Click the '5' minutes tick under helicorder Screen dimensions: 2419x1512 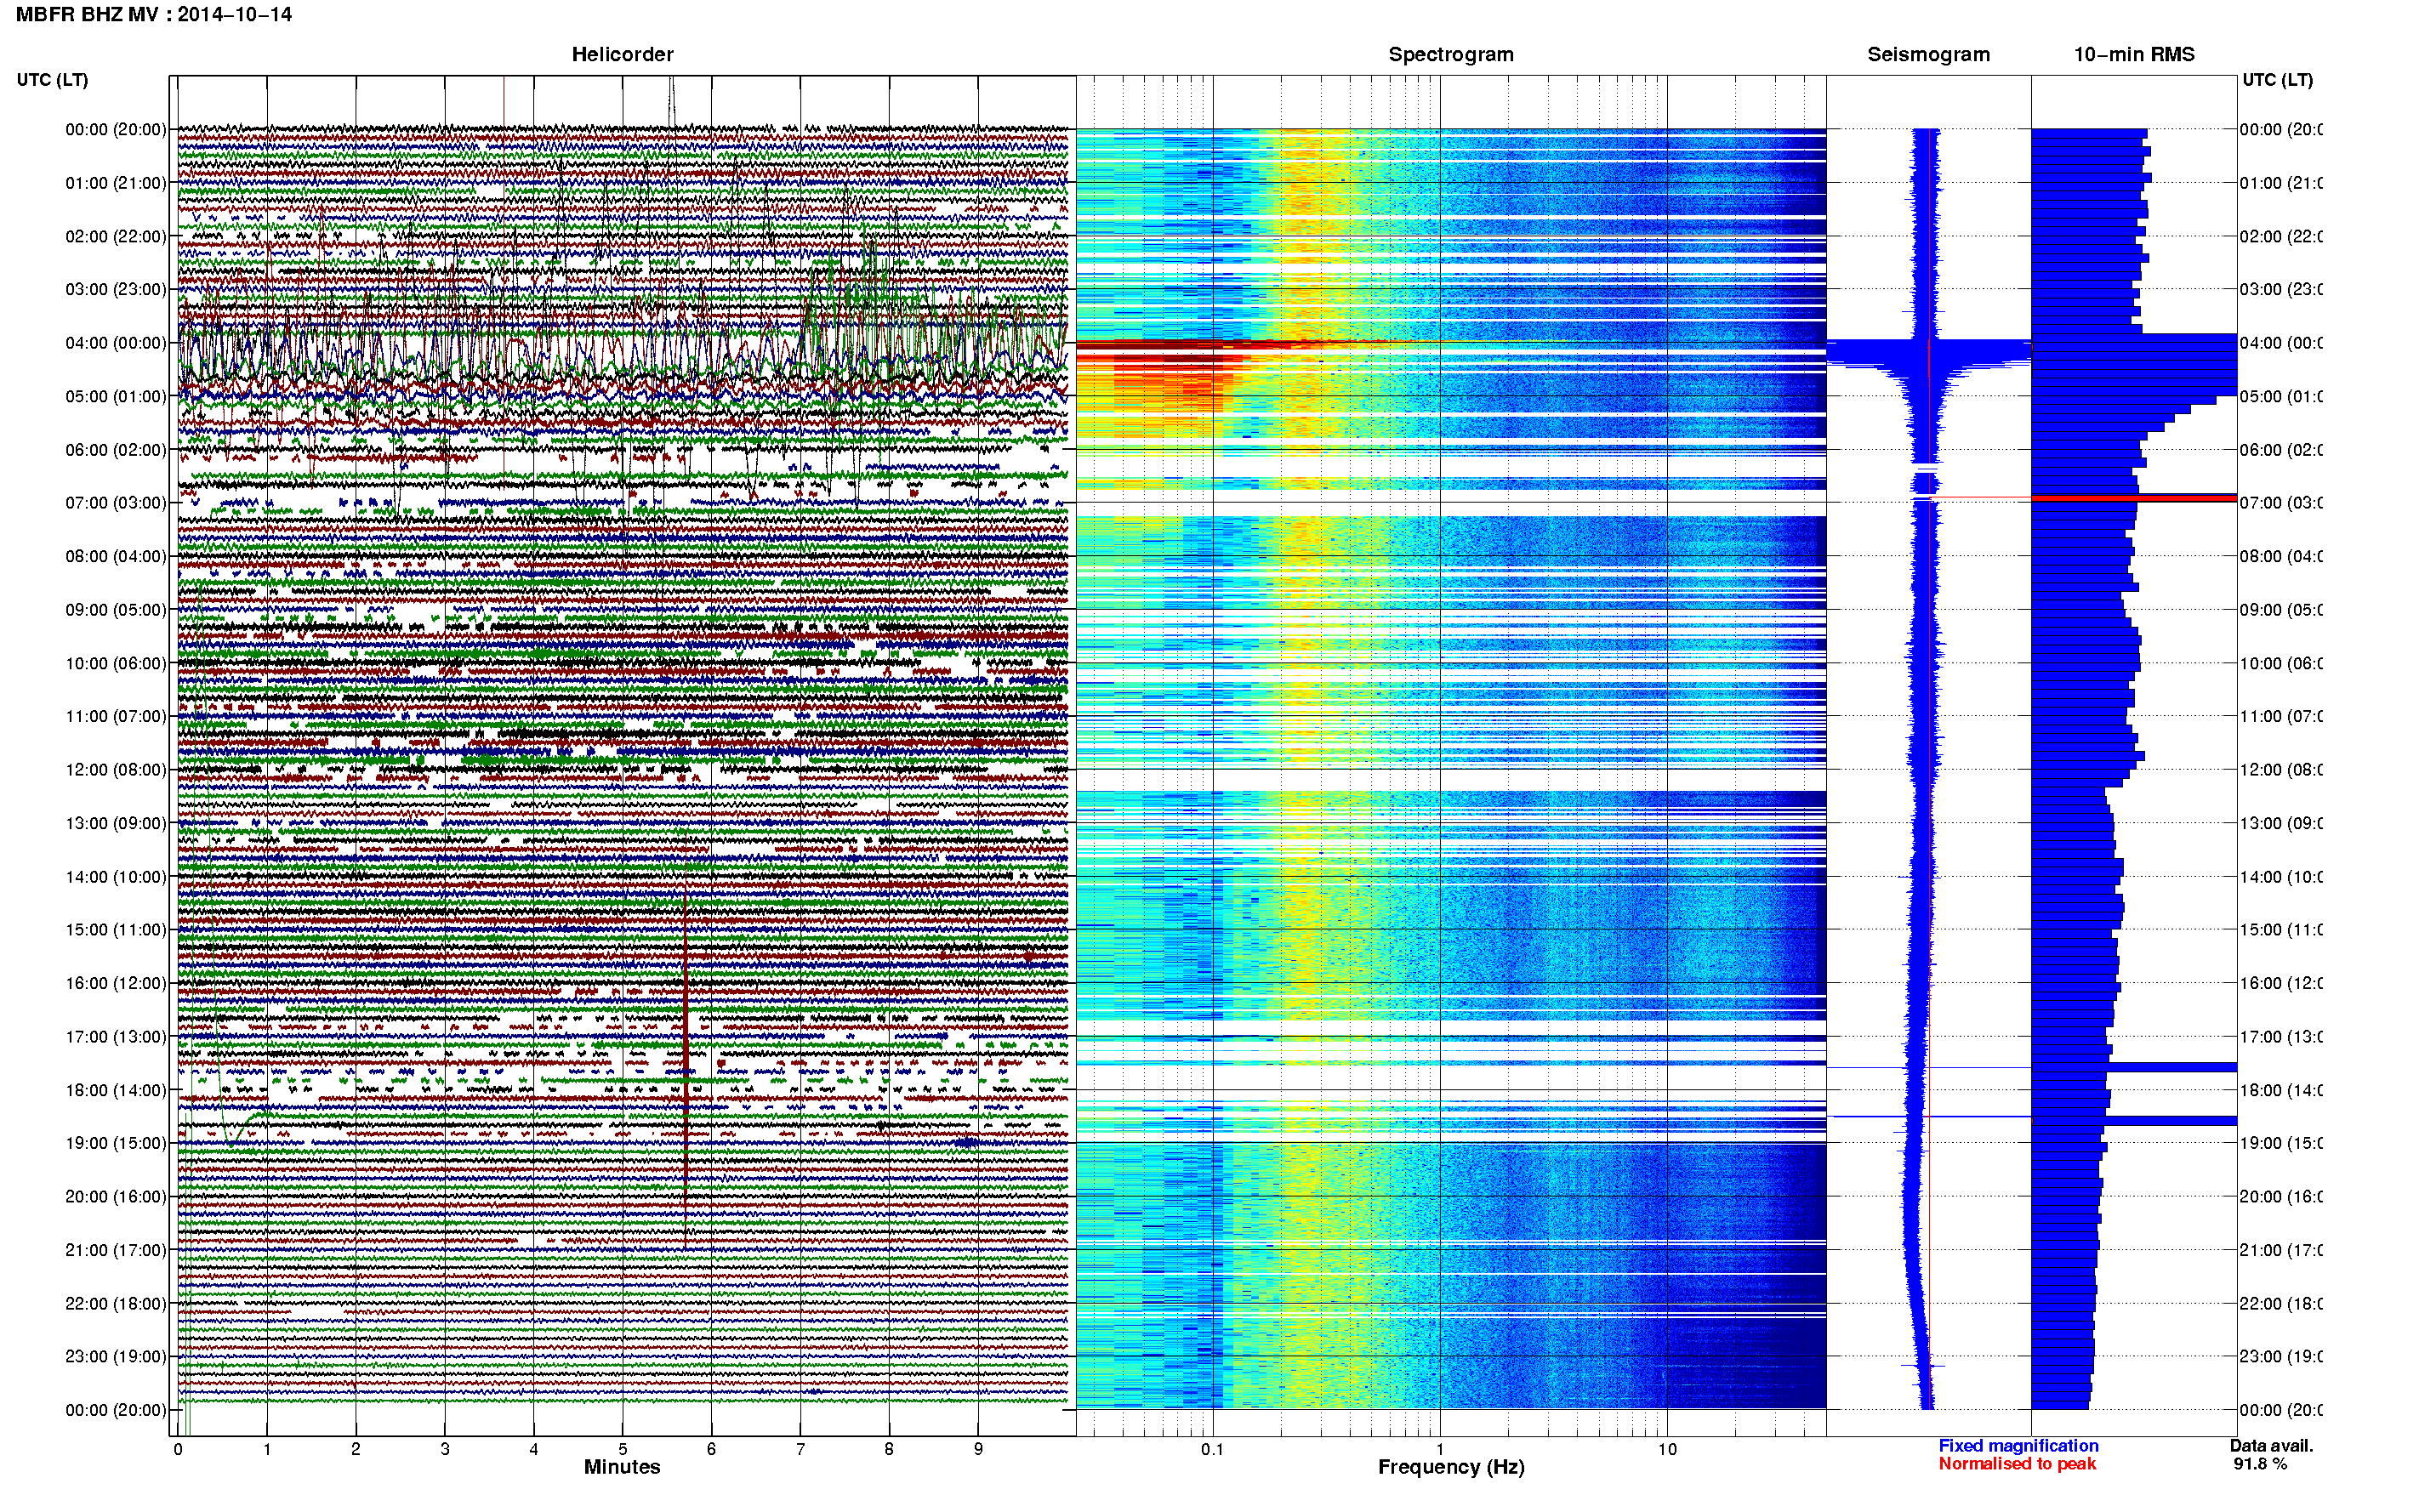(x=622, y=1449)
